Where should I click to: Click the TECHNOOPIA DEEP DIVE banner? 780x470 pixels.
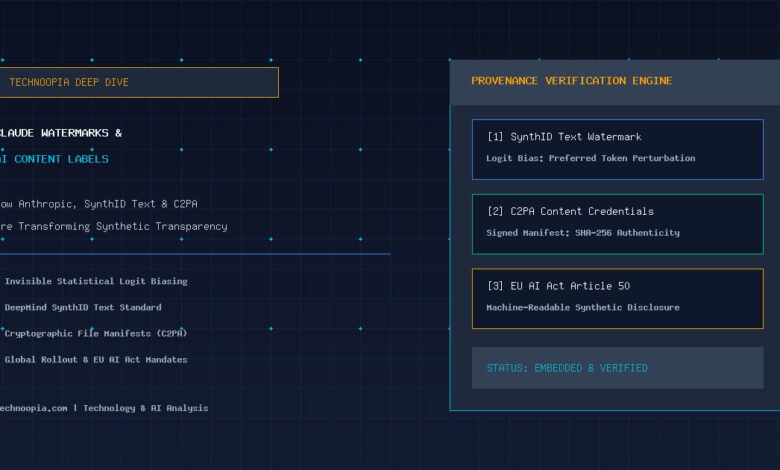point(139,82)
